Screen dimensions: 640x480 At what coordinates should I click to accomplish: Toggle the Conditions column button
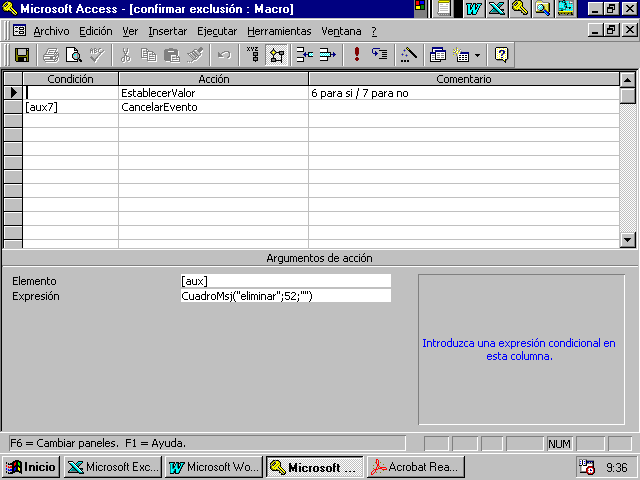pyautogui.click(x=276, y=55)
